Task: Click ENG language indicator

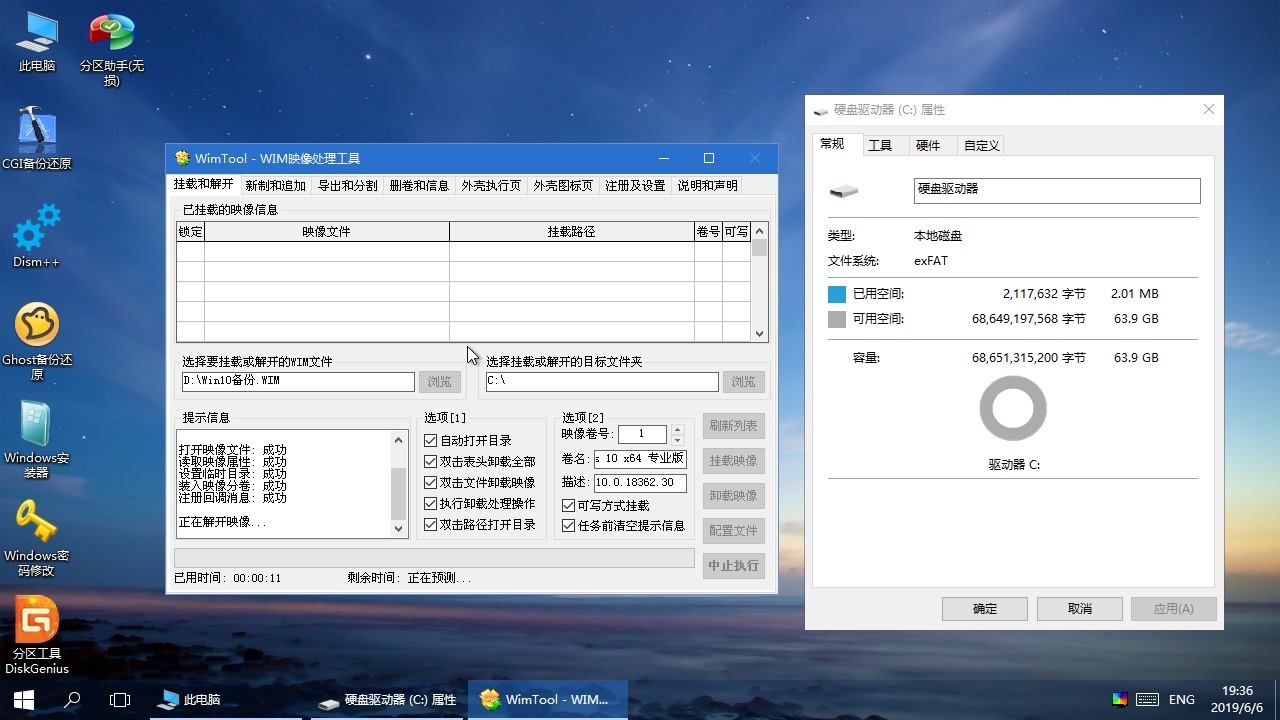Action: 1182,700
